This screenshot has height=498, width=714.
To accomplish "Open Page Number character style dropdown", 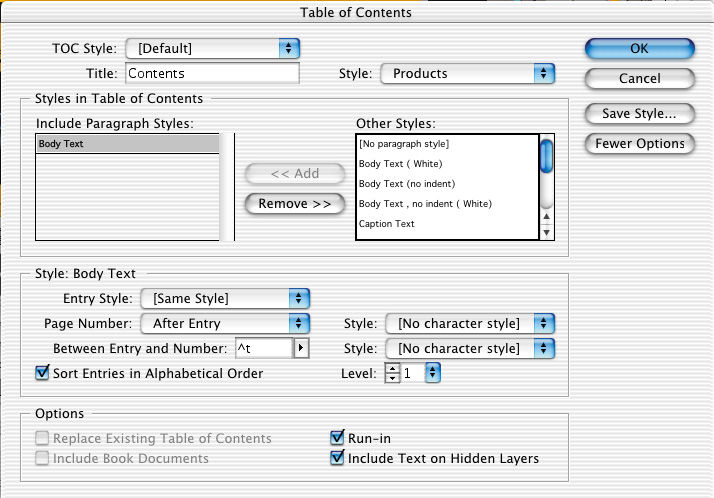I will pos(468,323).
